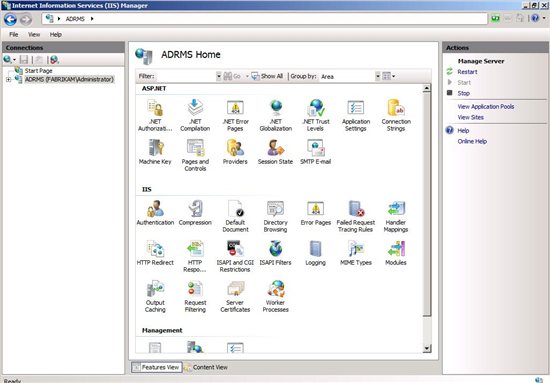Click the Save icon in Connections toolbar
Screen dimensions: 550x383
pyautogui.click(x=24, y=60)
